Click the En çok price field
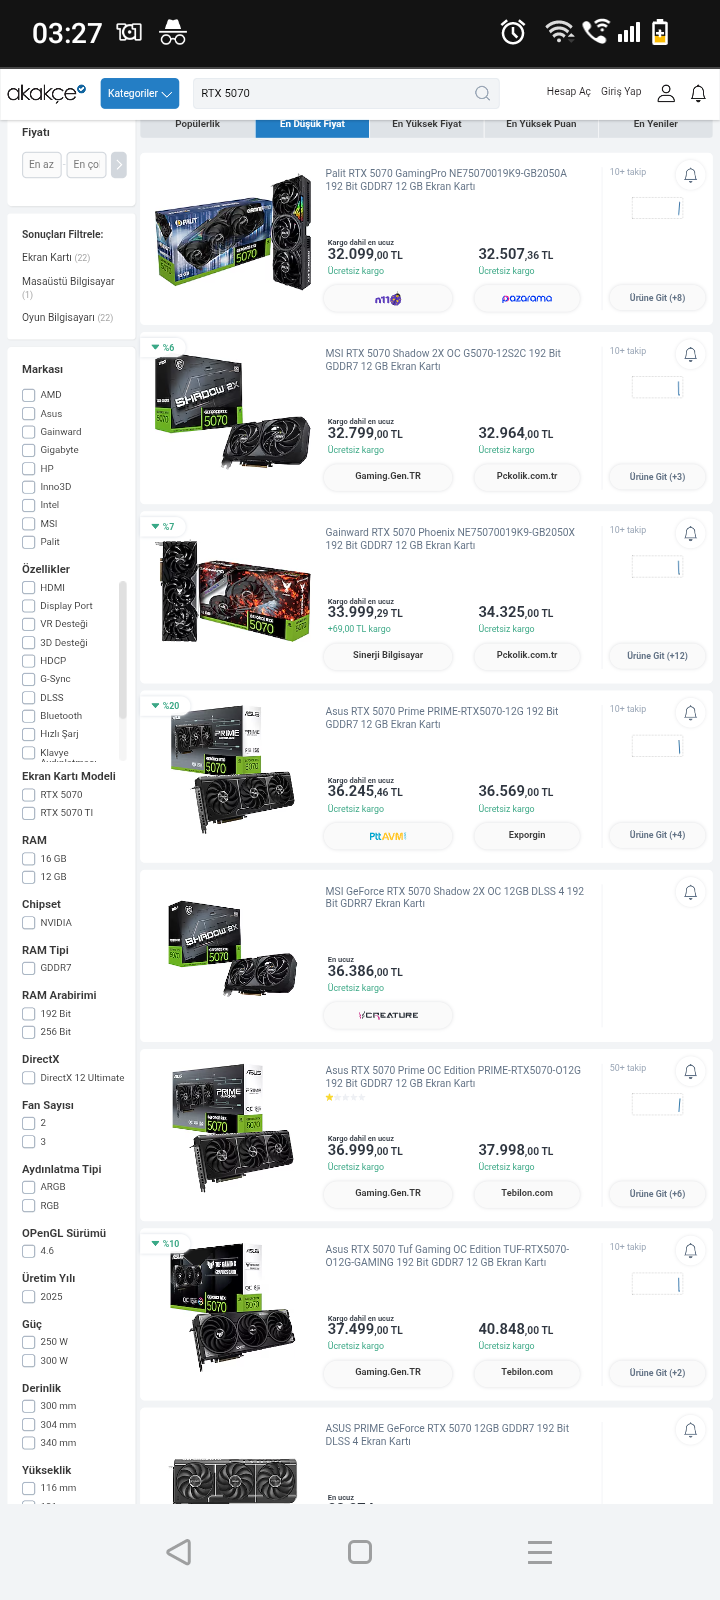 (86, 164)
